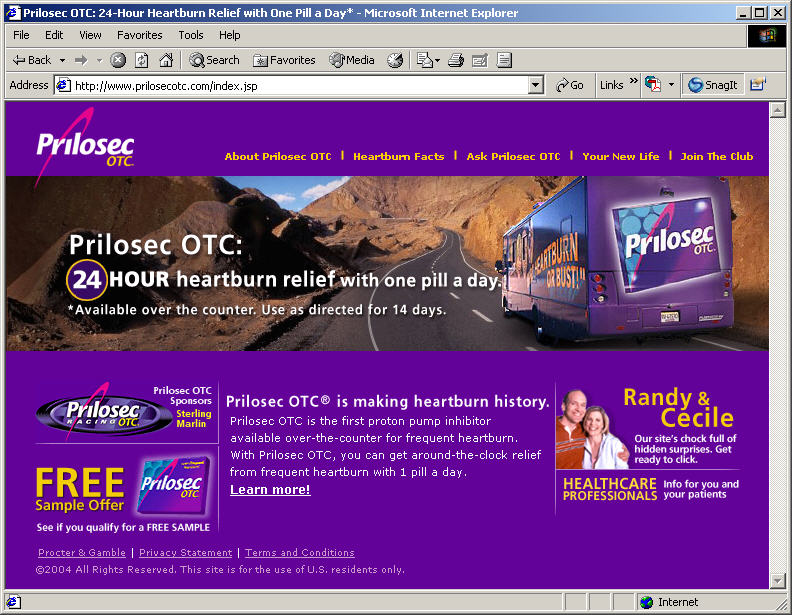
Task: Open About Prilosec OTC nav link
Action: tap(278, 157)
